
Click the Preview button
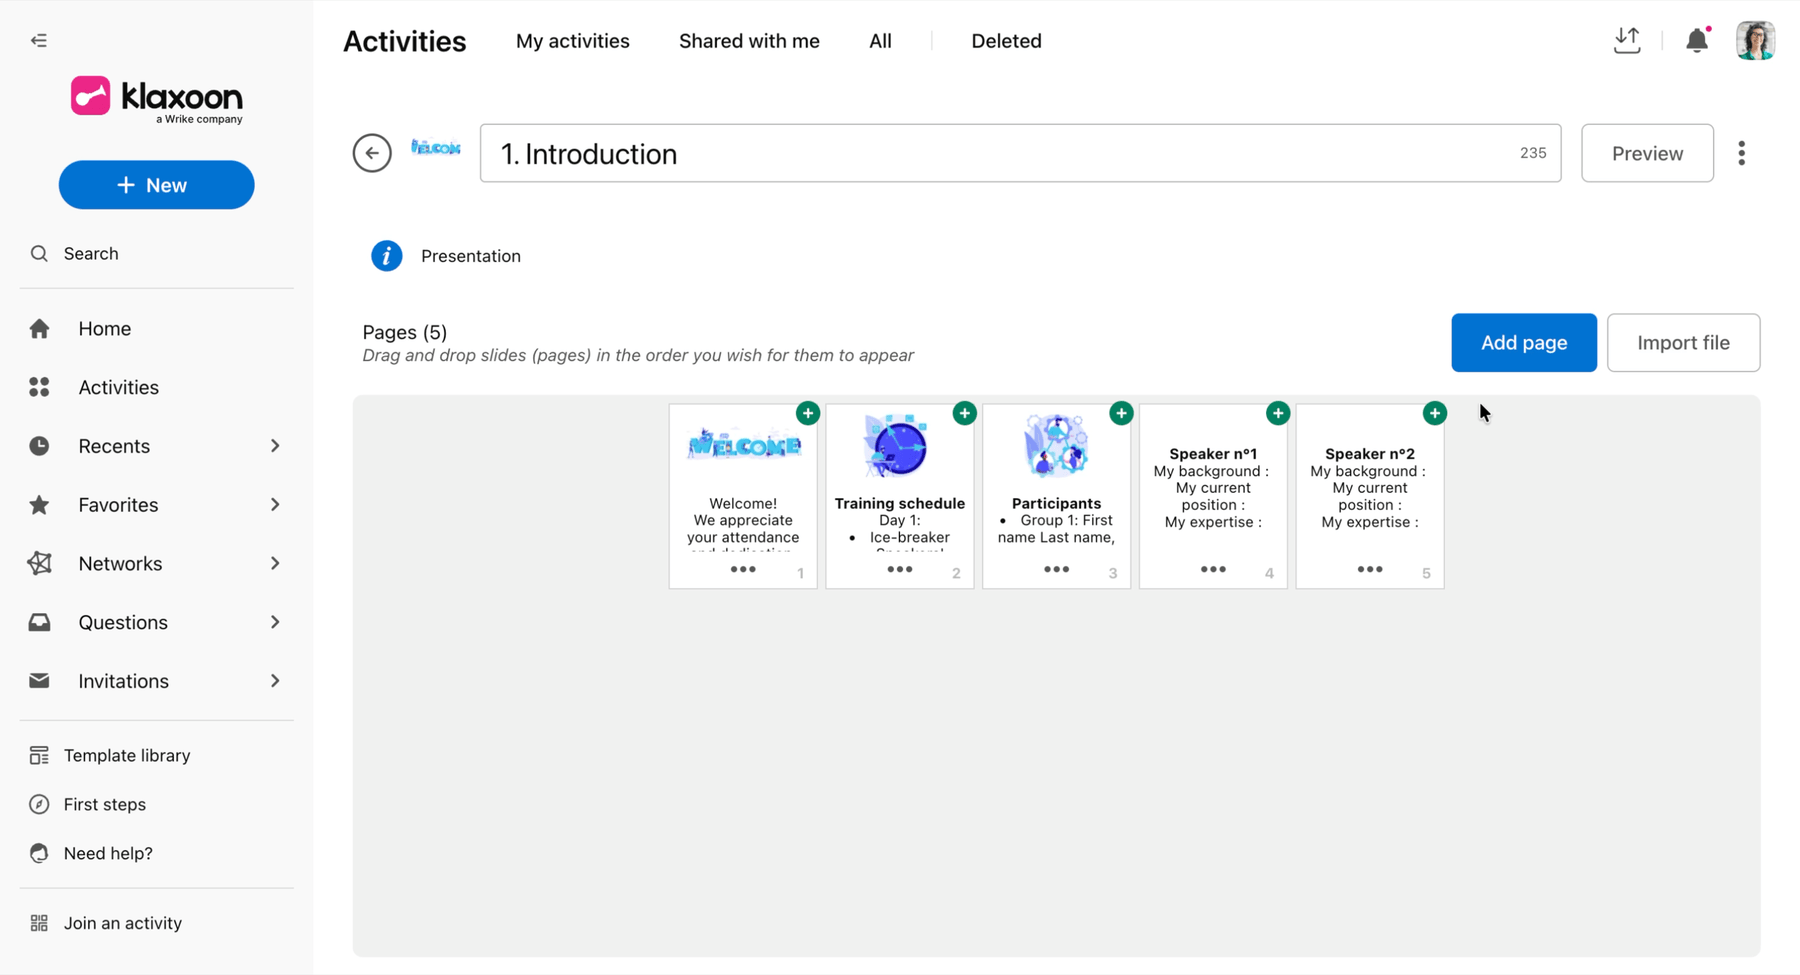(x=1647, y=153)
